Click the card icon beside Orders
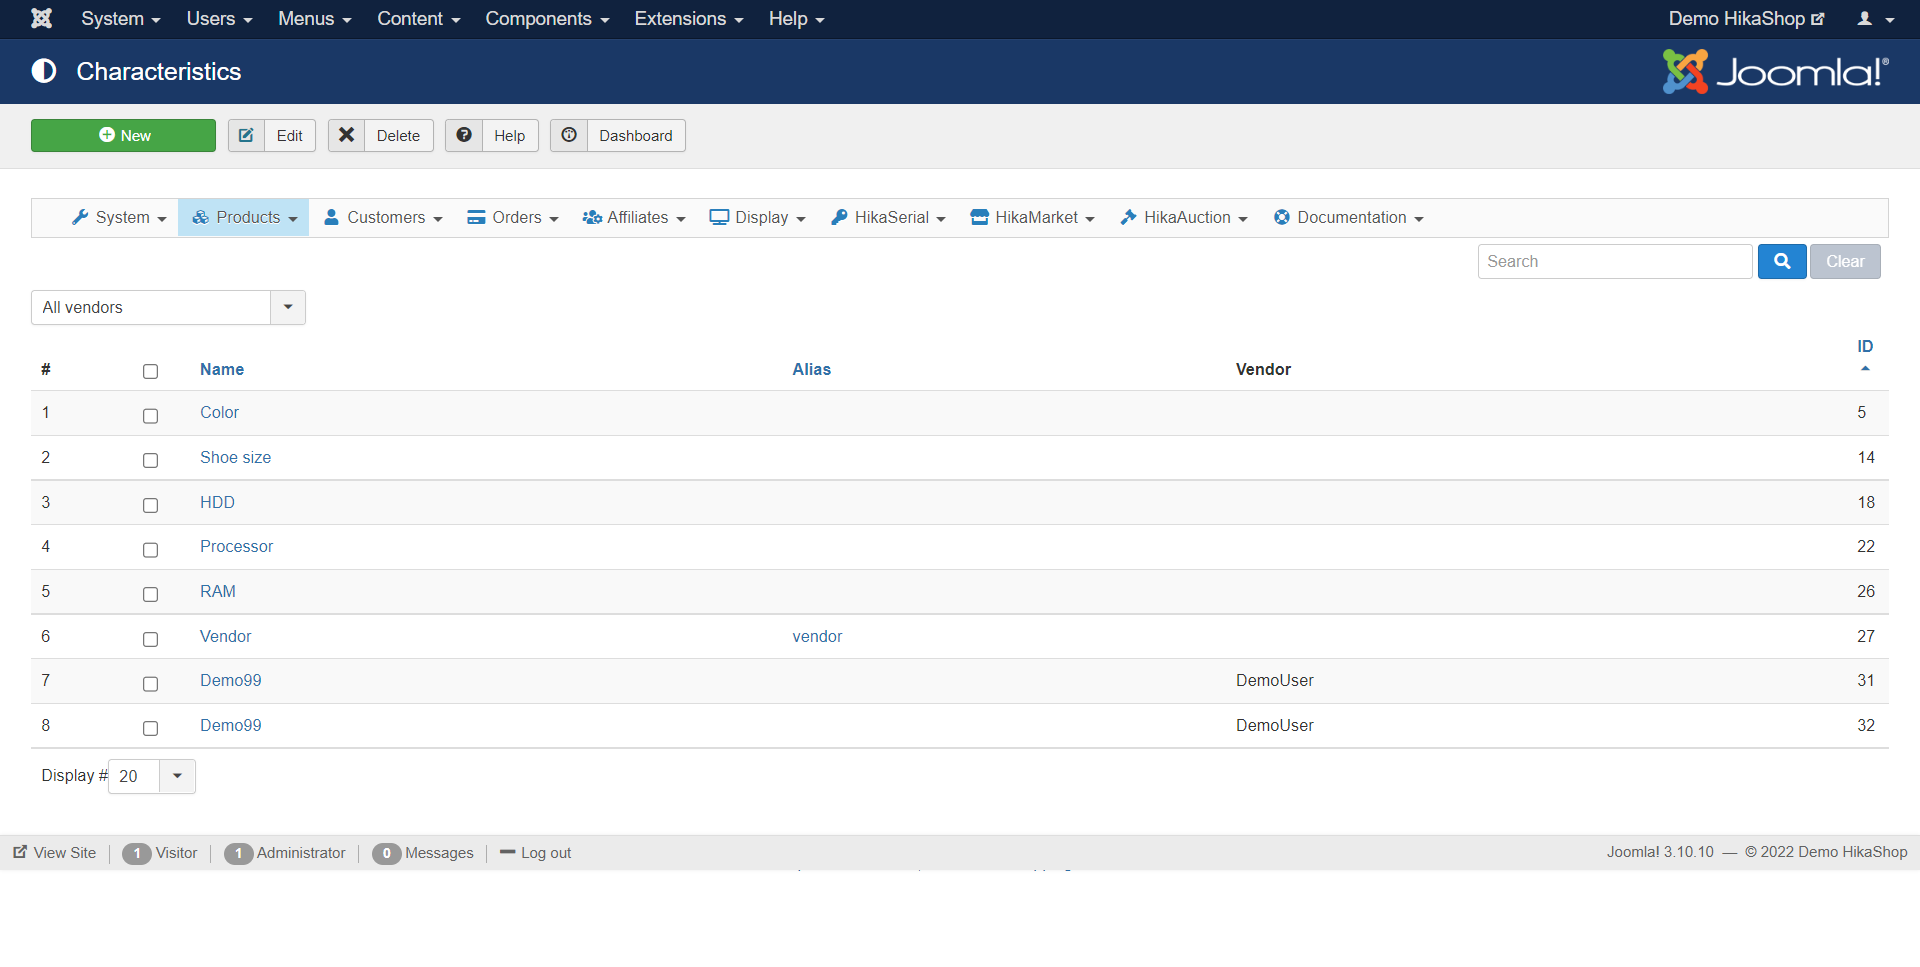 pos(476,217)
